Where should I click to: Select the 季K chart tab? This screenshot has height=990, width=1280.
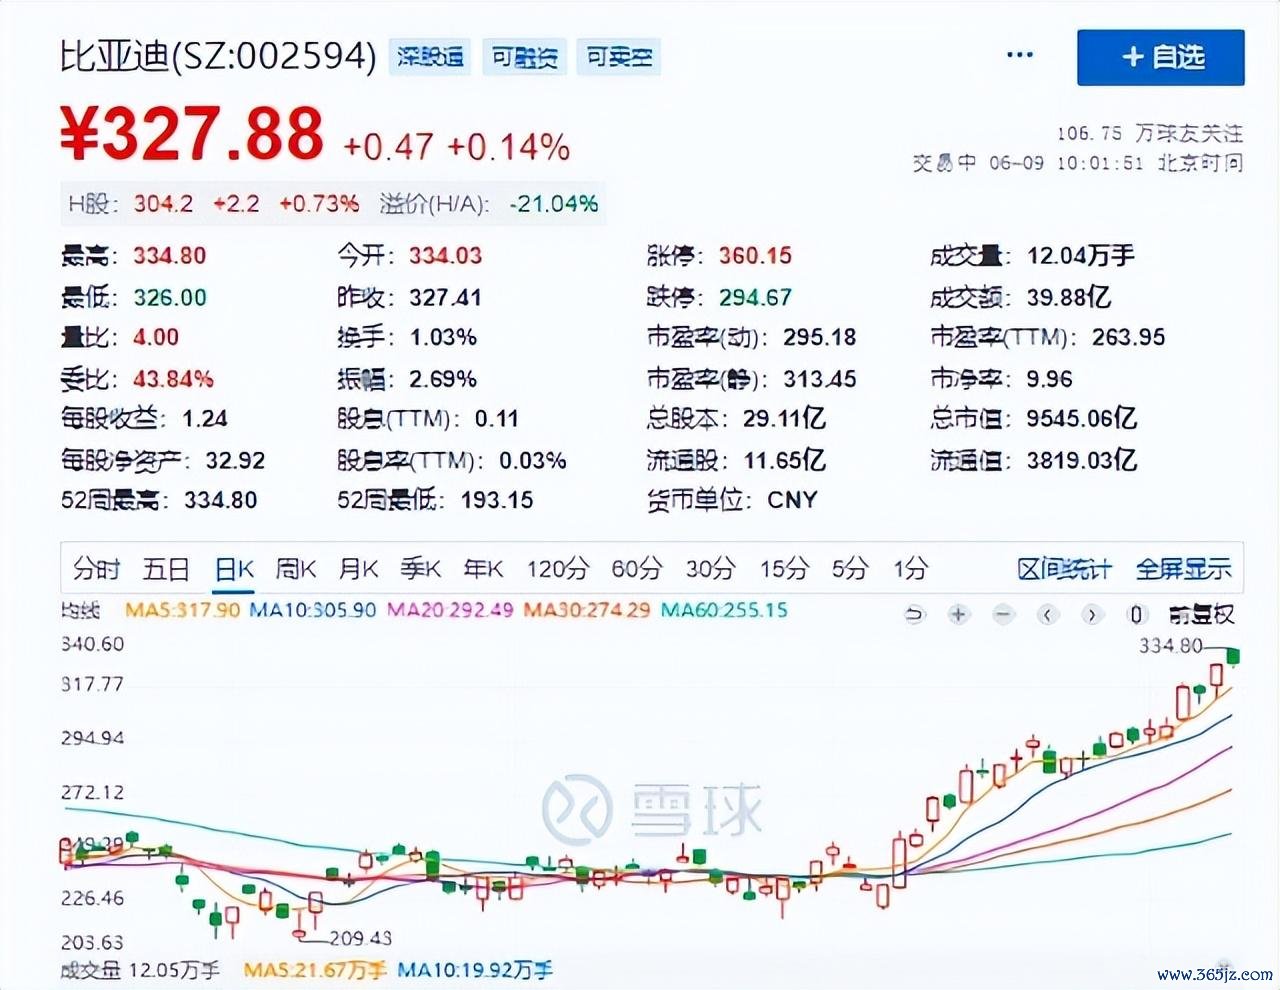(x=421, y=569)
